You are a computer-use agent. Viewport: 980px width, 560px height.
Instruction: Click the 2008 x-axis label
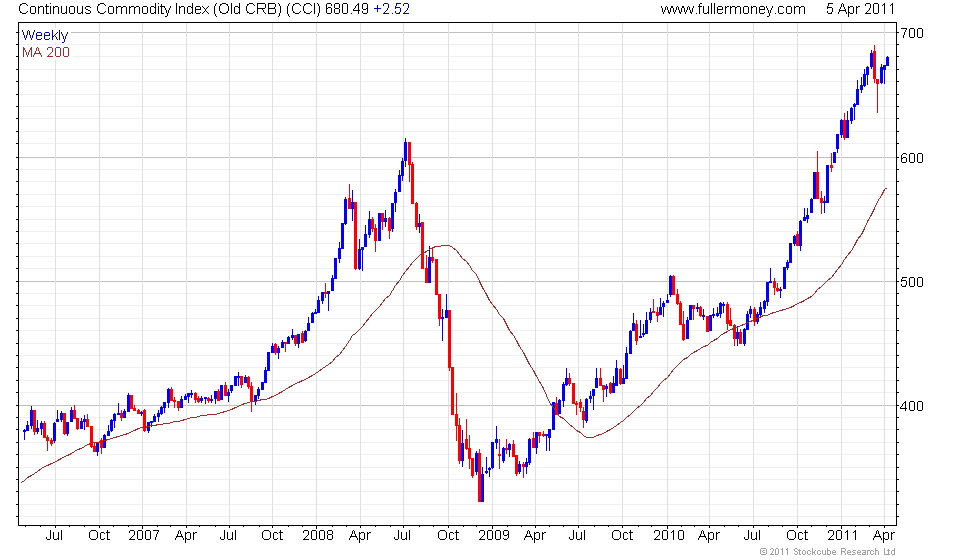(318, 535)
